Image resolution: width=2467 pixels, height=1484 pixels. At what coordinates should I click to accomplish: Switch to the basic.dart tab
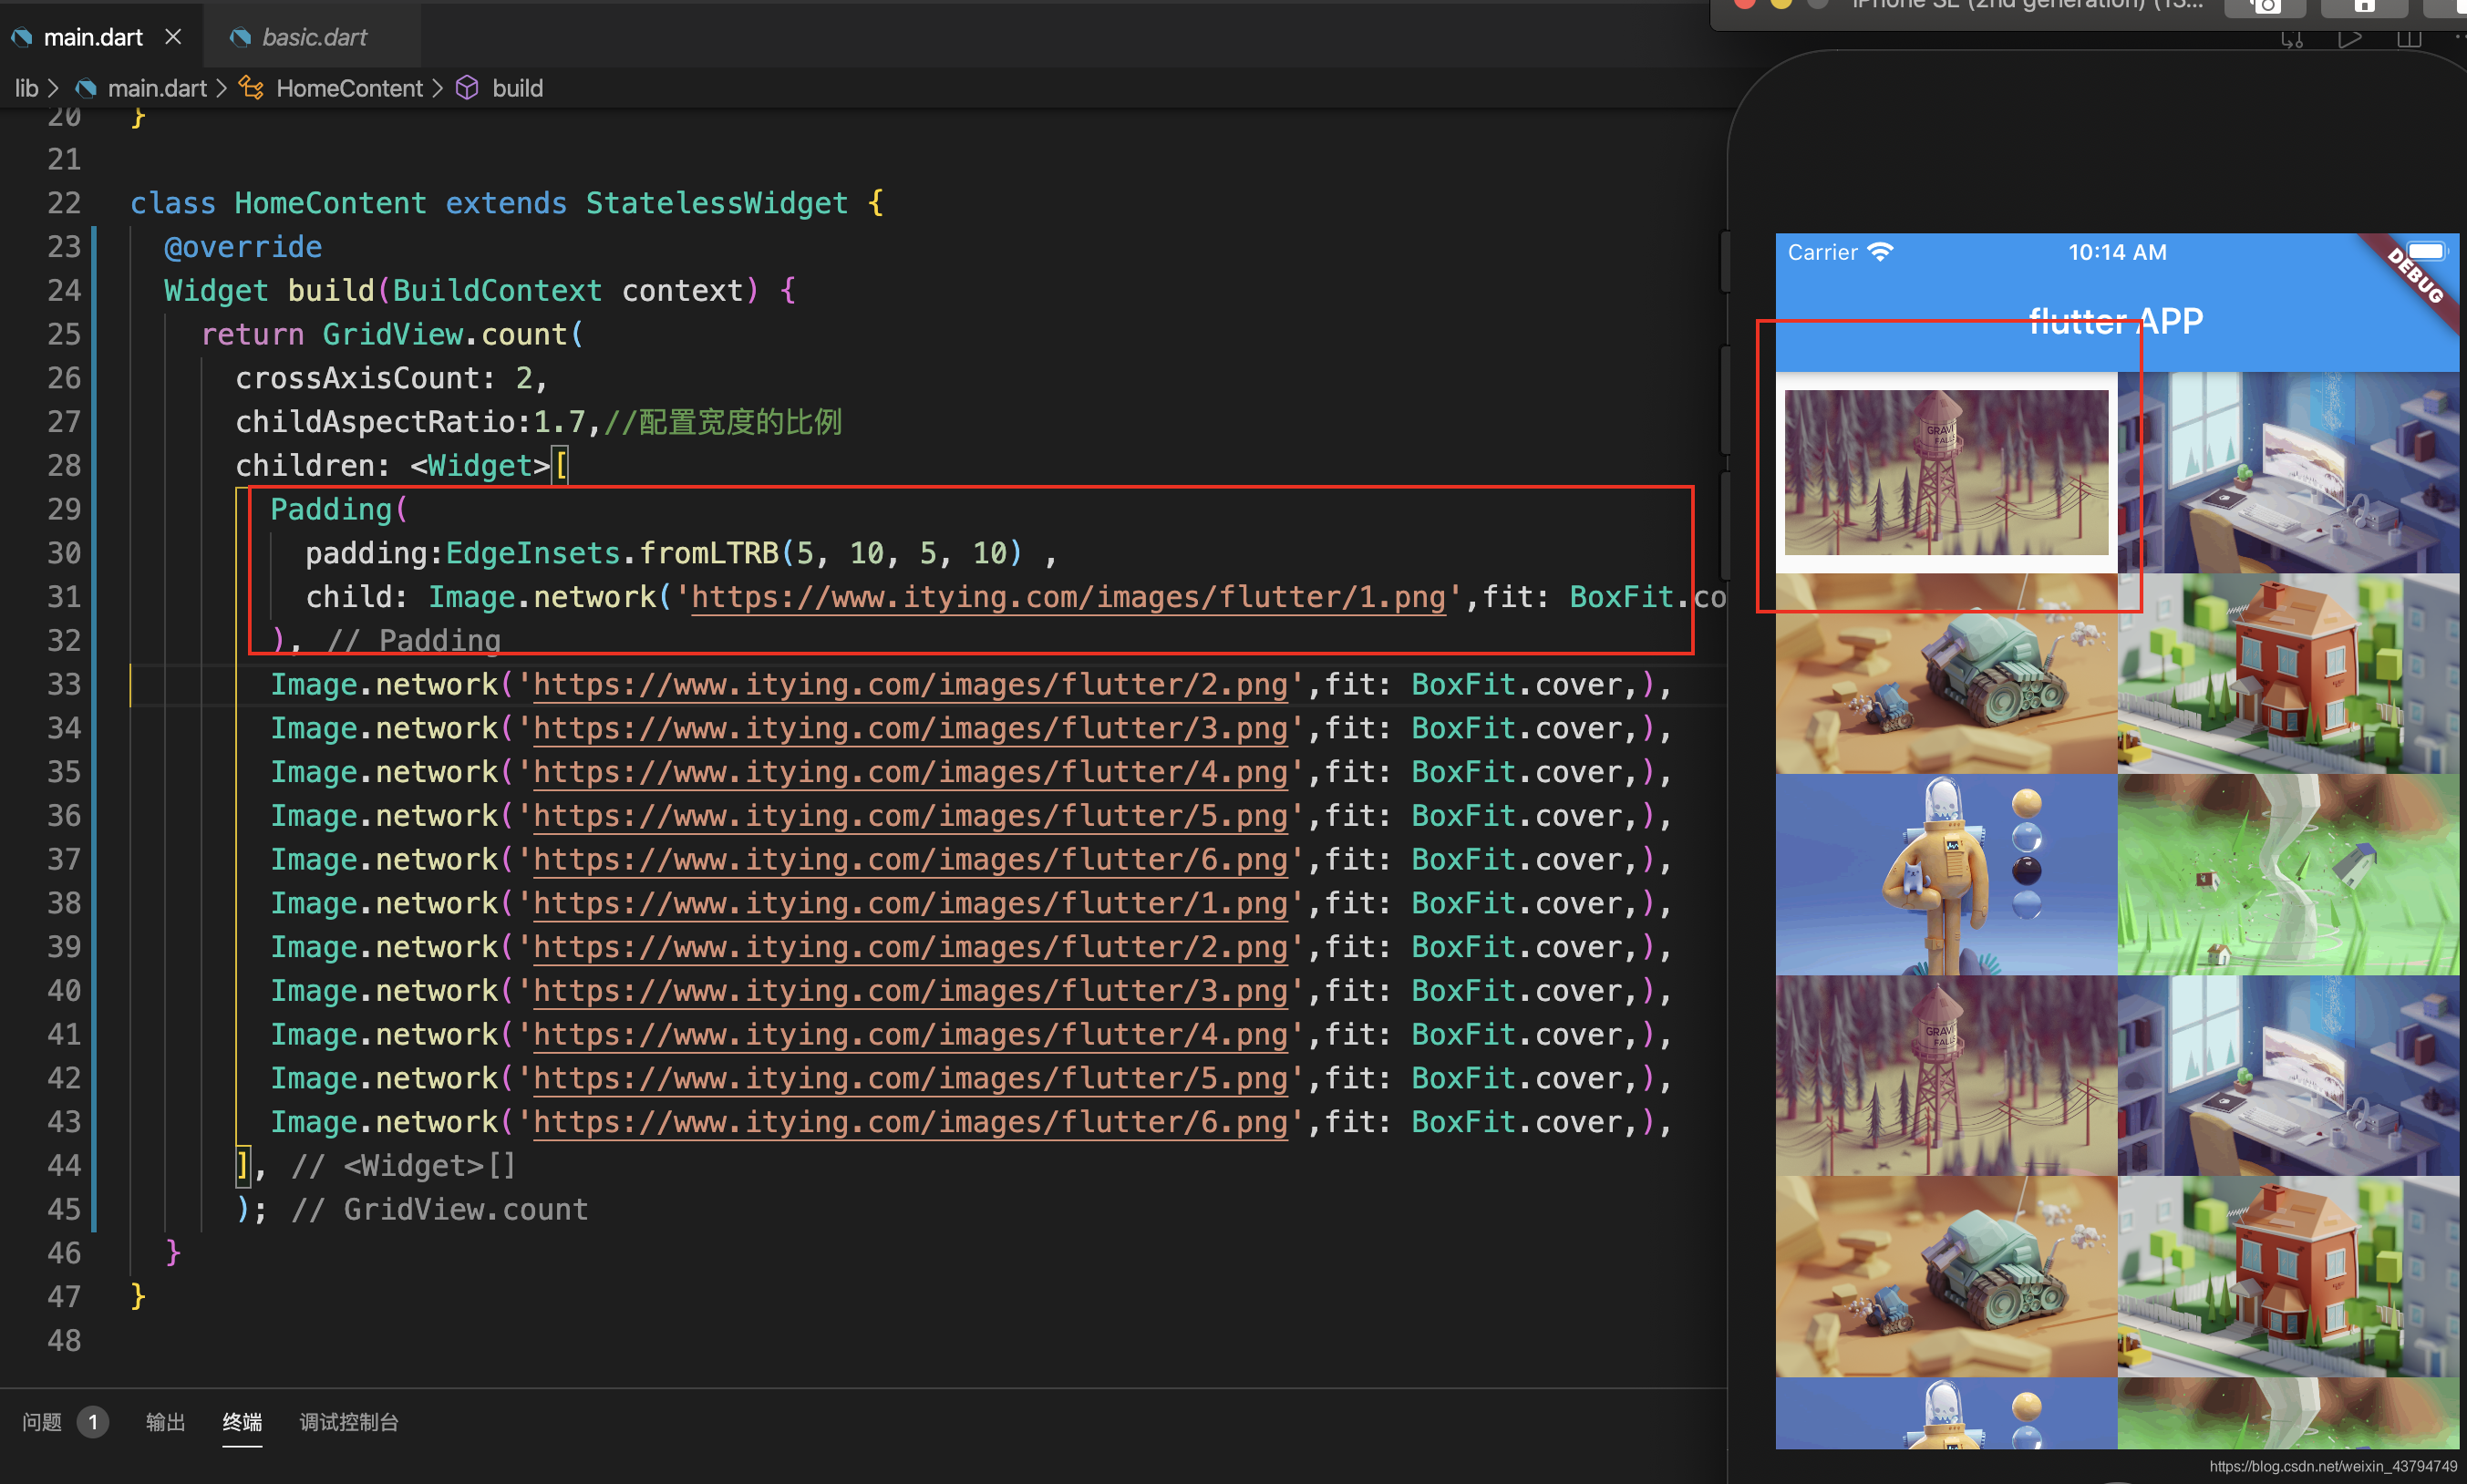tap(313, 37)
